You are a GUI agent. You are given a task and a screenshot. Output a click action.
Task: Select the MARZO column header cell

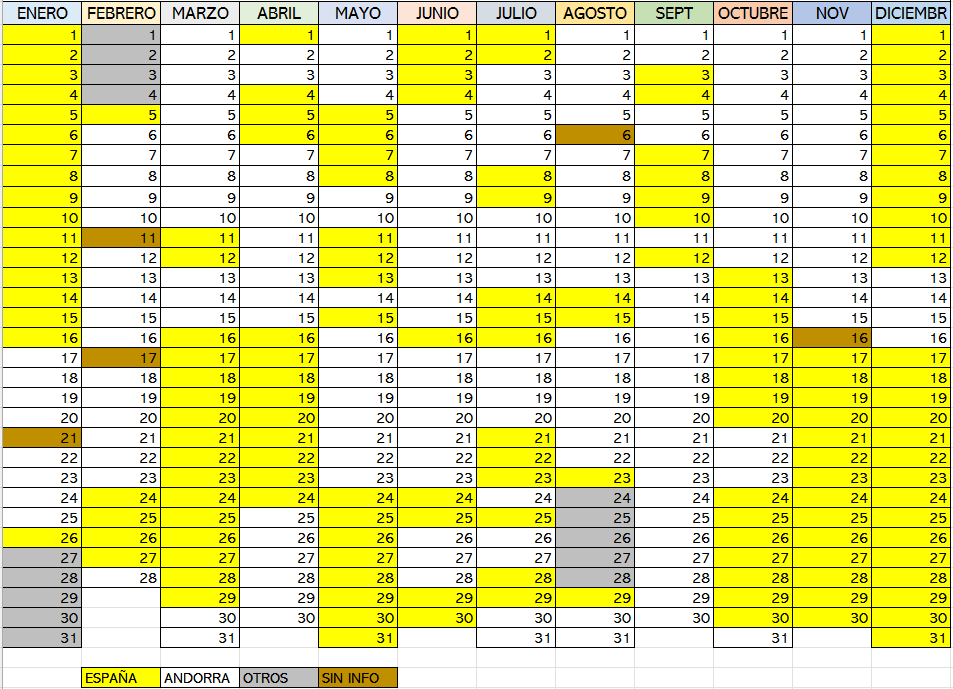[x=200, y=13]
